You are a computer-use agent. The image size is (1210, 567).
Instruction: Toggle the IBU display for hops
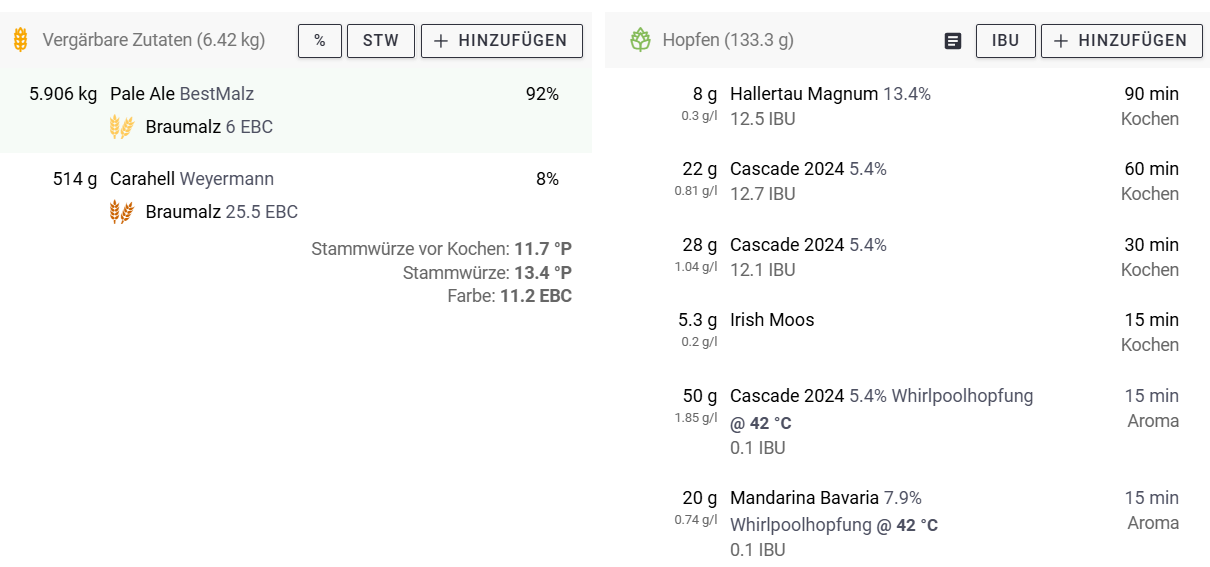(x=1005, y=41)
